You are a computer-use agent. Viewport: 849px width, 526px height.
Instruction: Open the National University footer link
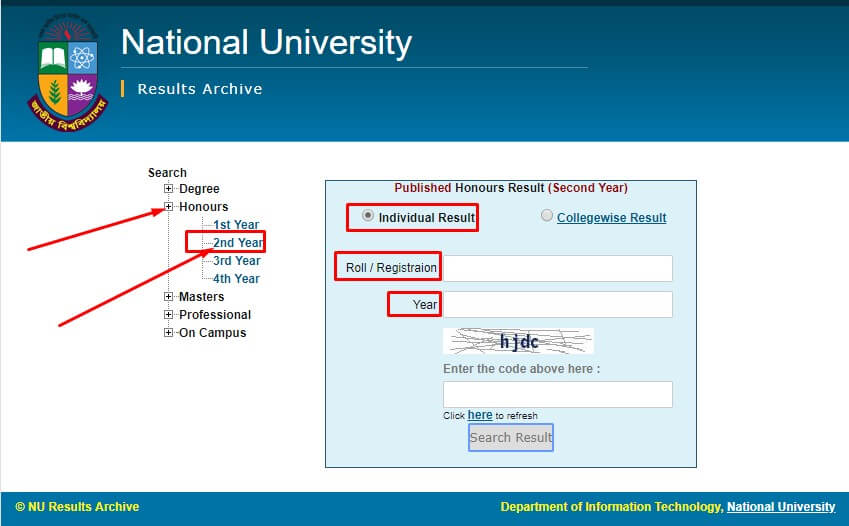(x=781, y=506)
